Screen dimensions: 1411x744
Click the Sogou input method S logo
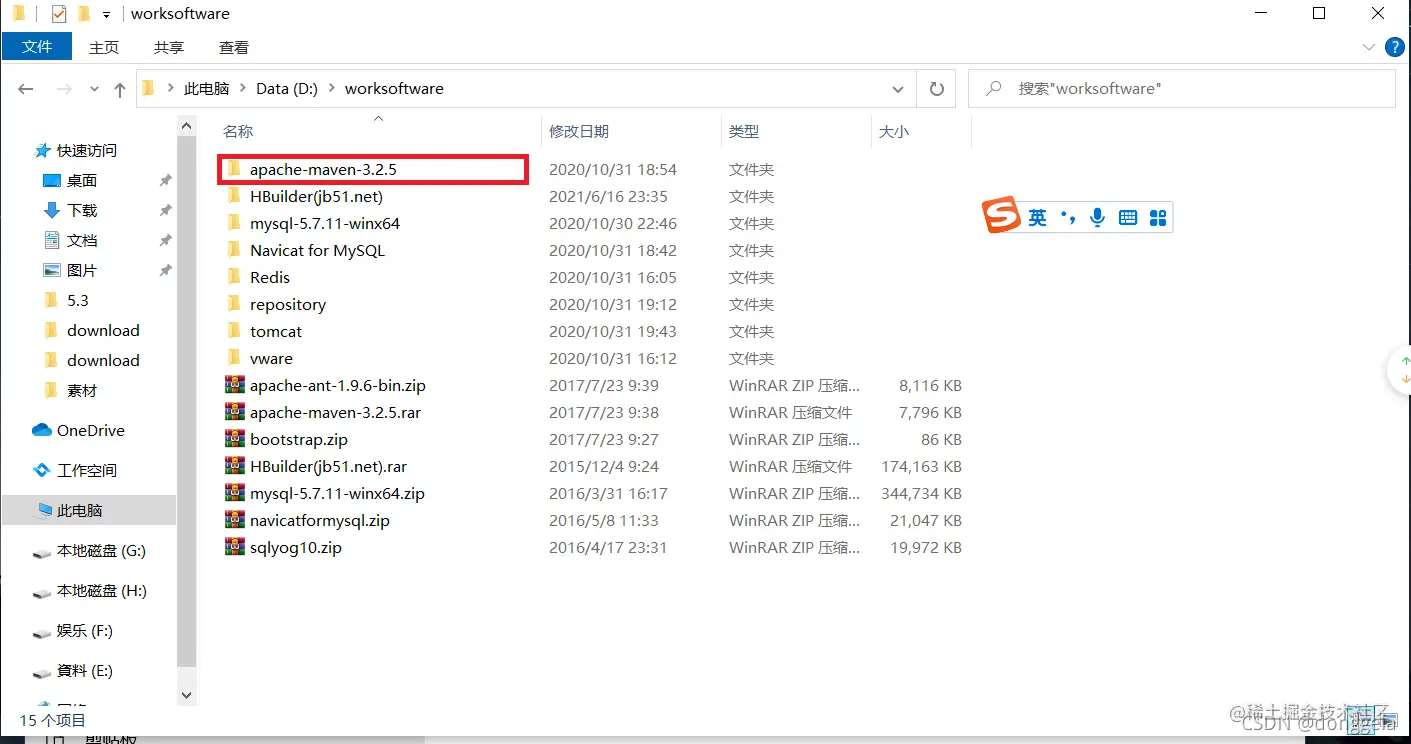coord(1001,215)
